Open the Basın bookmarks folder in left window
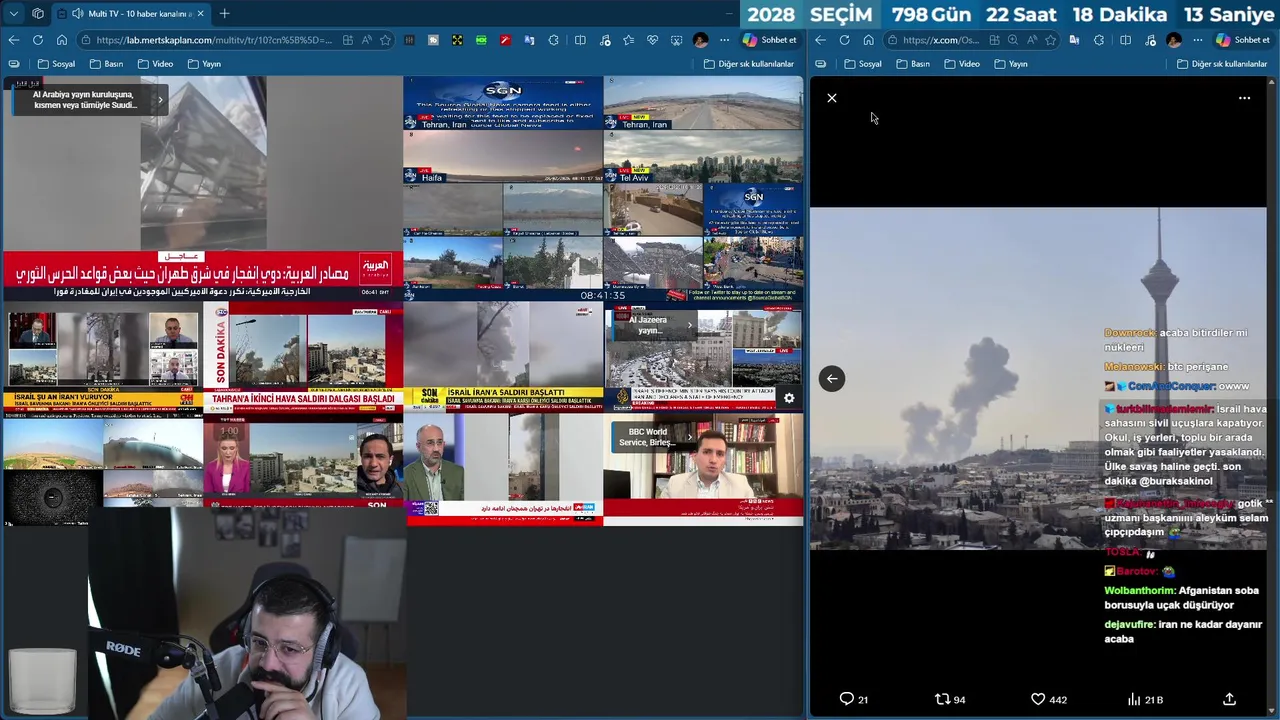The image size is (1280, 720). coord(107,64)
